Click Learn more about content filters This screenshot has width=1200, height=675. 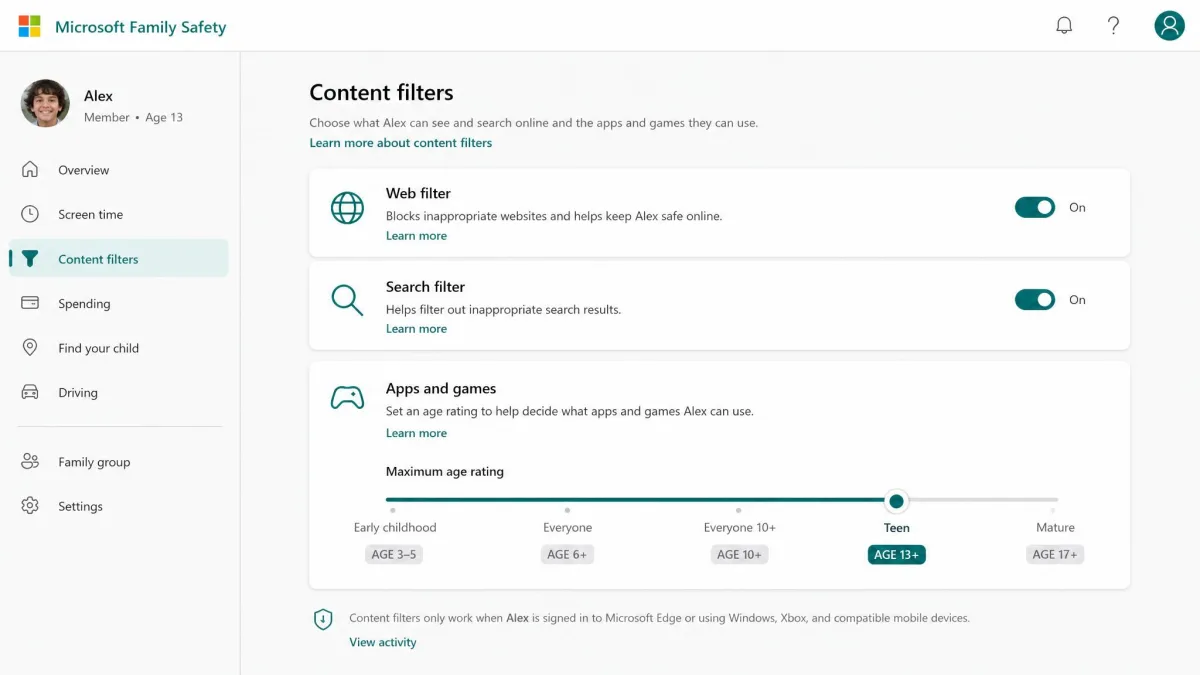(400, 143)
